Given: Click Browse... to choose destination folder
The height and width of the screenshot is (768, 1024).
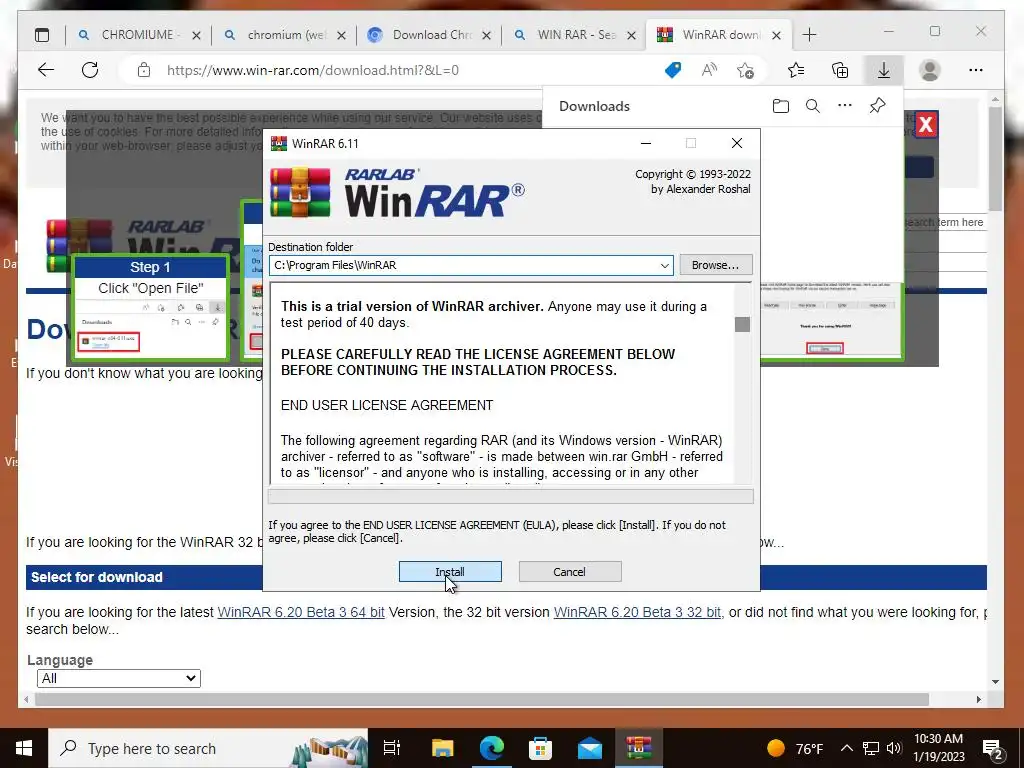Looking at the screenshot, I should click(716, 265).
